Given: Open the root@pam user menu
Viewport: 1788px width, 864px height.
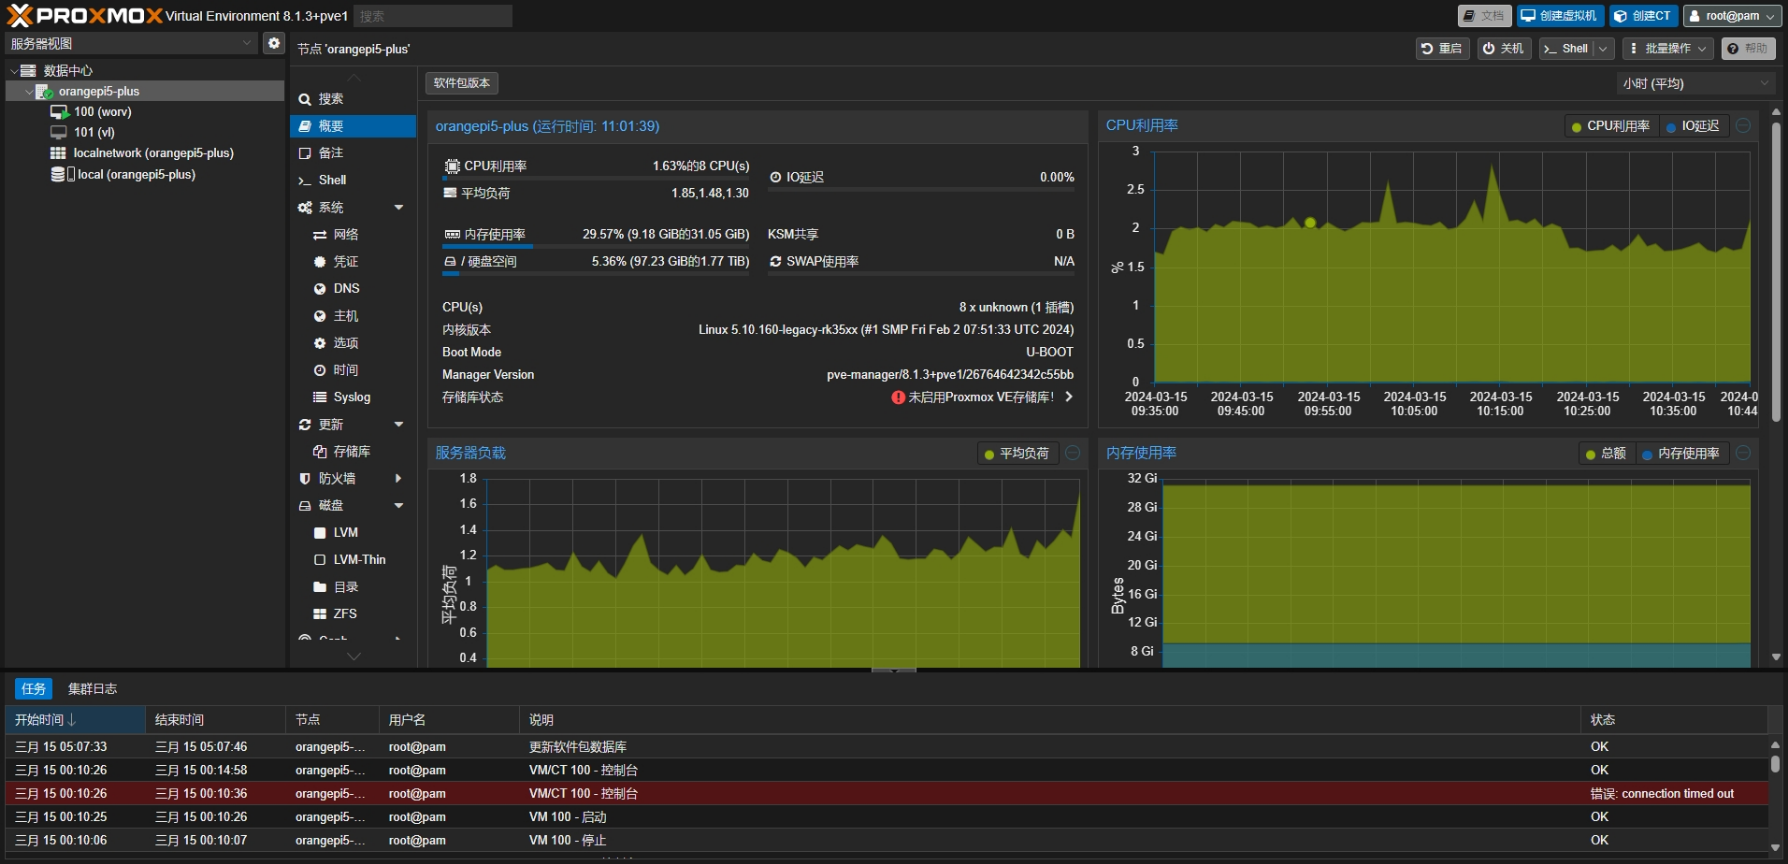Looking at the screenshot, I should [1732, 16].
